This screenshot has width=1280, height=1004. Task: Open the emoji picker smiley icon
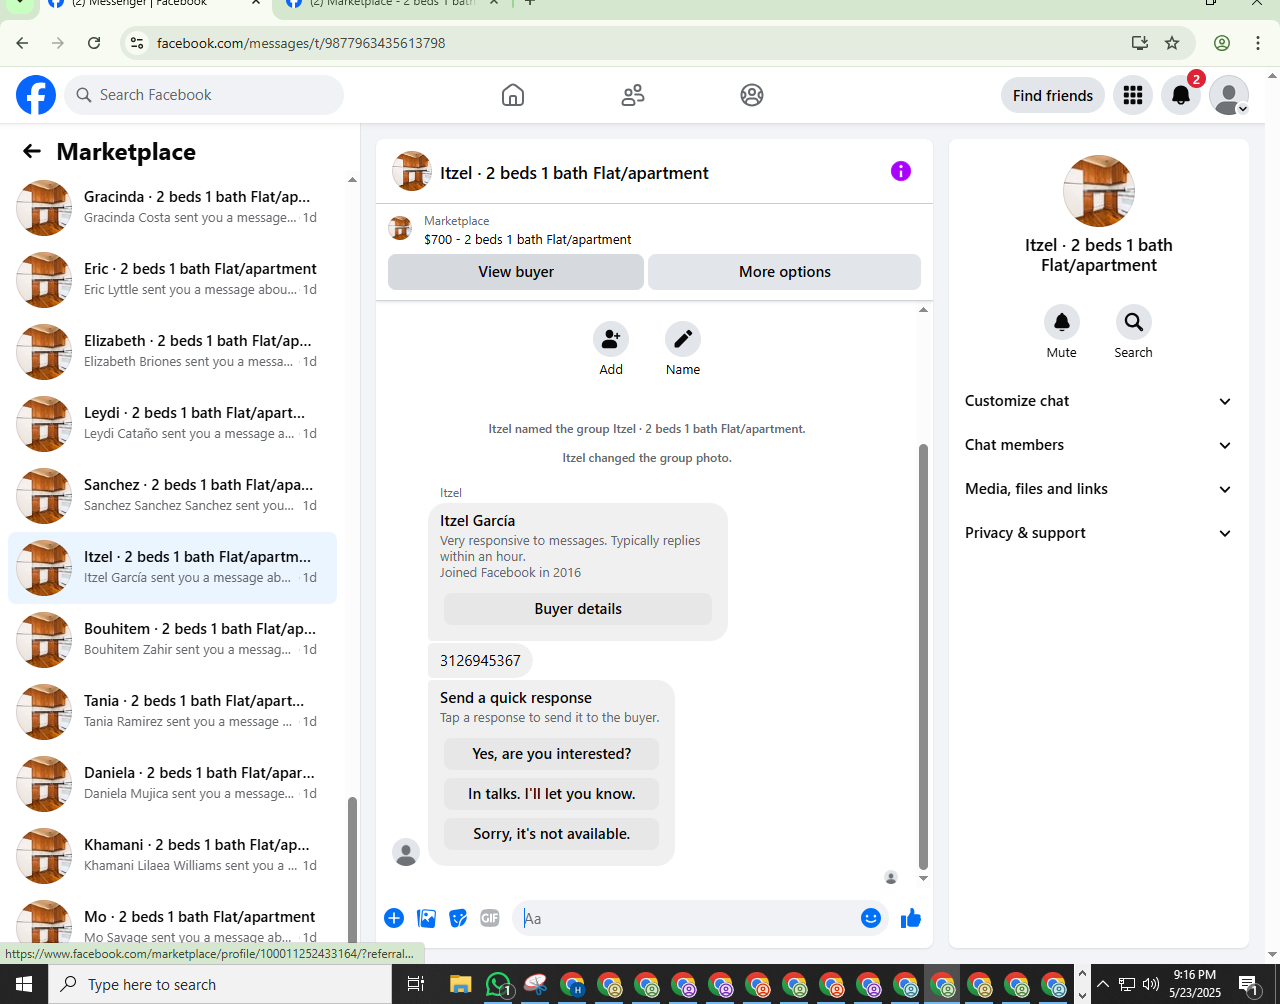click(871, 918)
